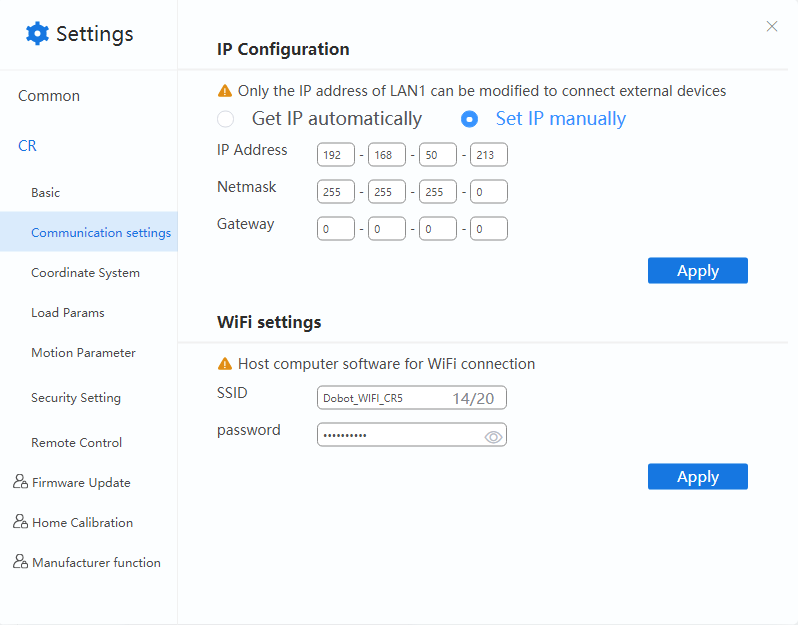798x625 pixels.
Task: Show the WiFi password with eye icon
Action: (493, 436)
